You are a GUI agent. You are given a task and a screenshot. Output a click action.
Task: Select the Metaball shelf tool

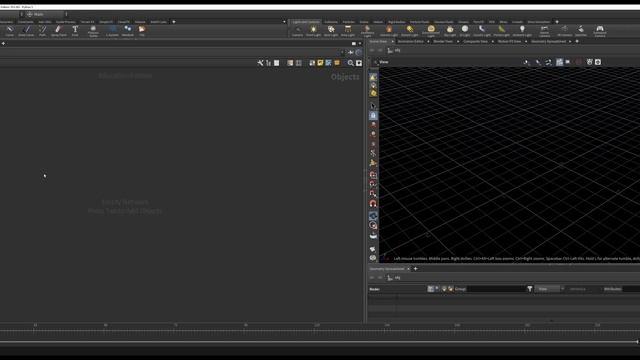128,31
